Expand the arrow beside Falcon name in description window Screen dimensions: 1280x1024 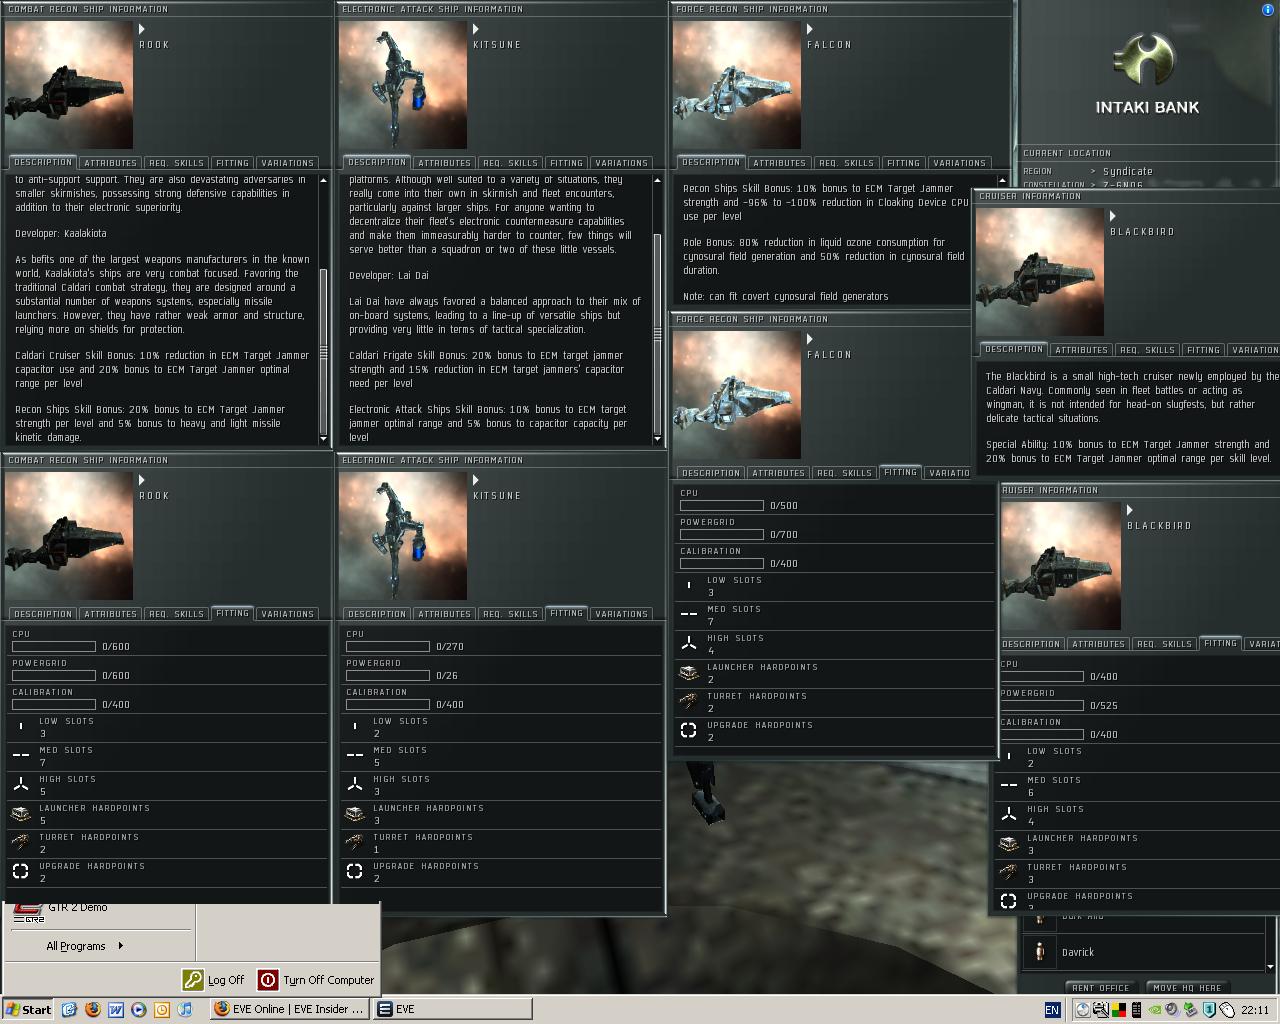(810, 29)
